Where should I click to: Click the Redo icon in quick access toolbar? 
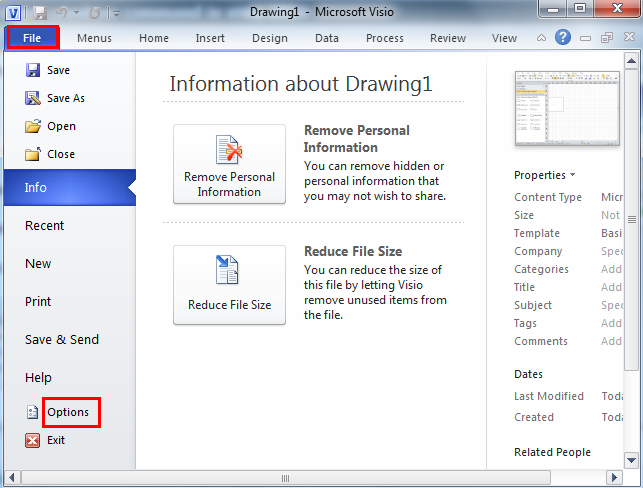(x=94, y=13)
